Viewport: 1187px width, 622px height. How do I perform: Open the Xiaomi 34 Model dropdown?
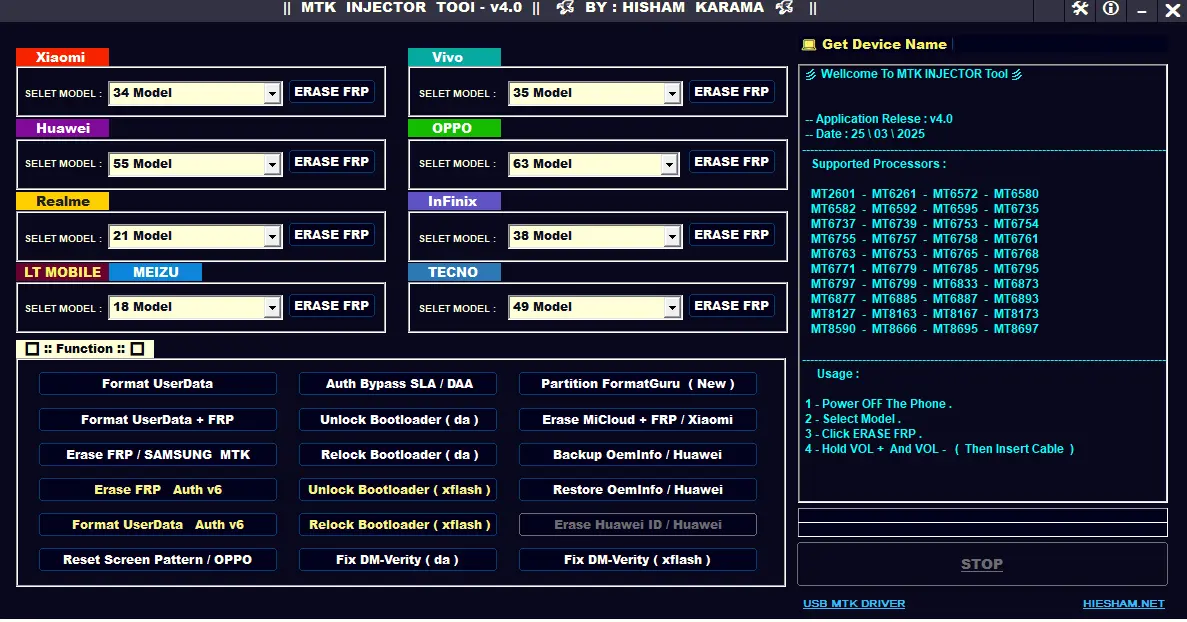272,92
